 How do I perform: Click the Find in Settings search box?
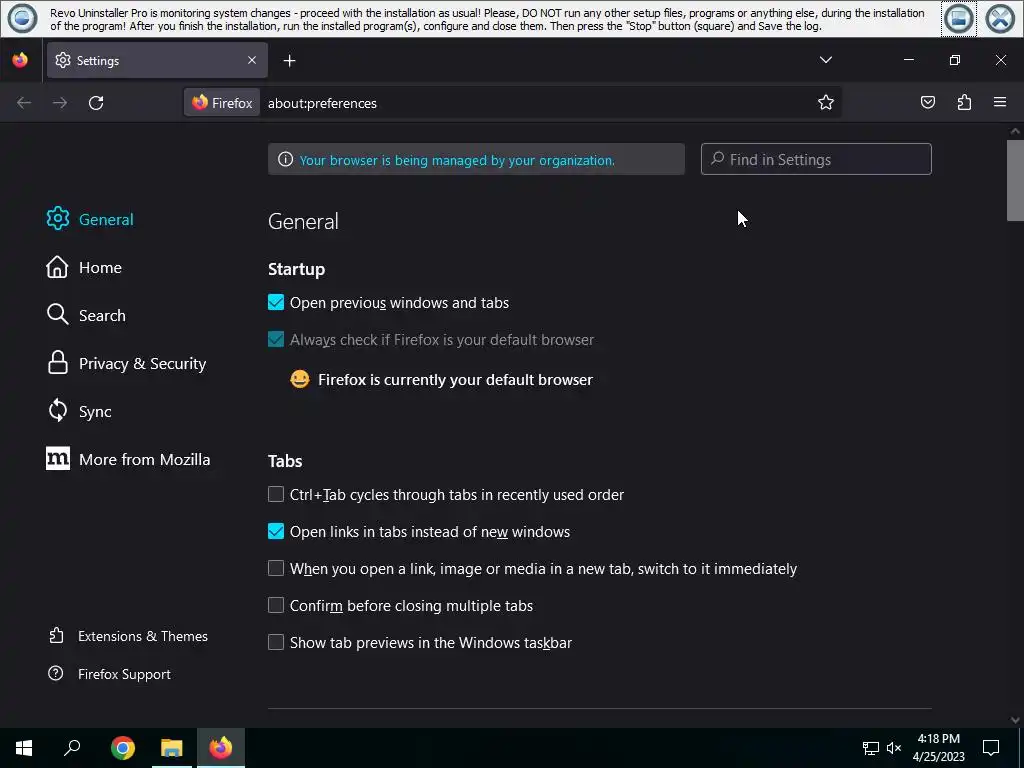coord(816,159)
